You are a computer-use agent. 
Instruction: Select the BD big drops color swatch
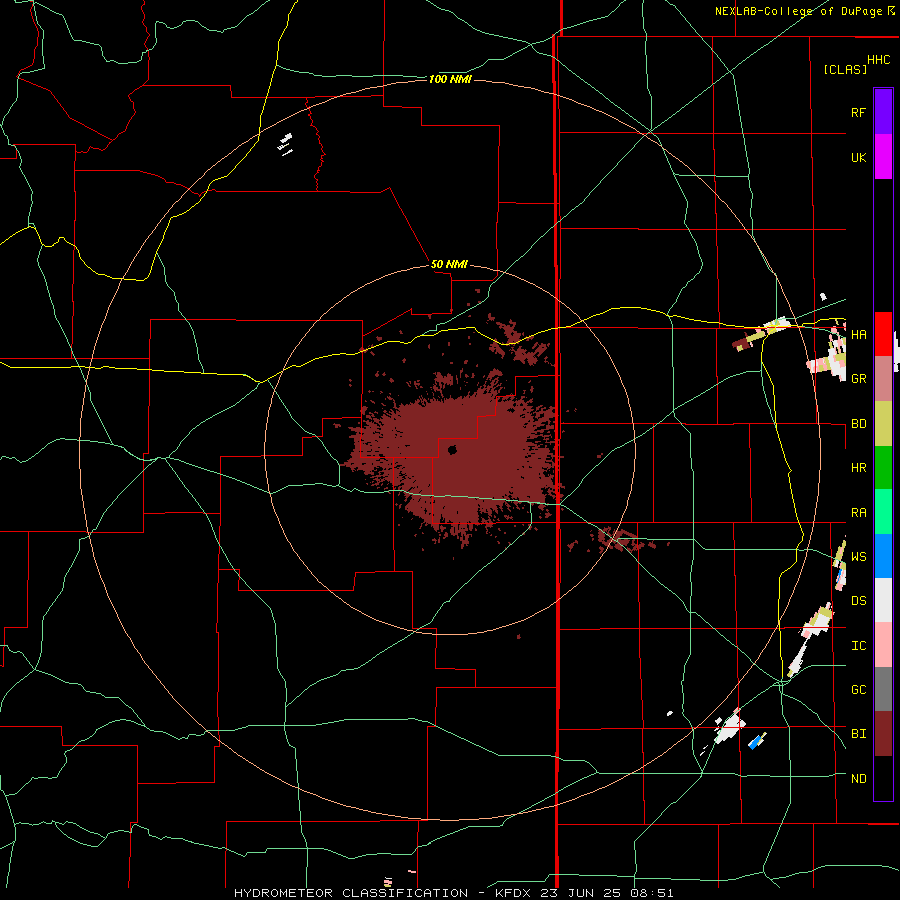tap(883, 424)
